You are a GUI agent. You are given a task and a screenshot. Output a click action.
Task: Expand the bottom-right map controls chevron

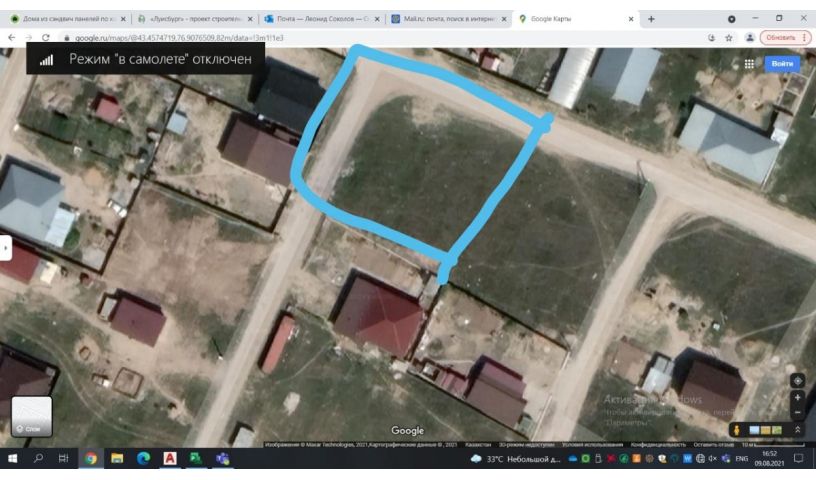pyautogui.click(x=797, y=429)
